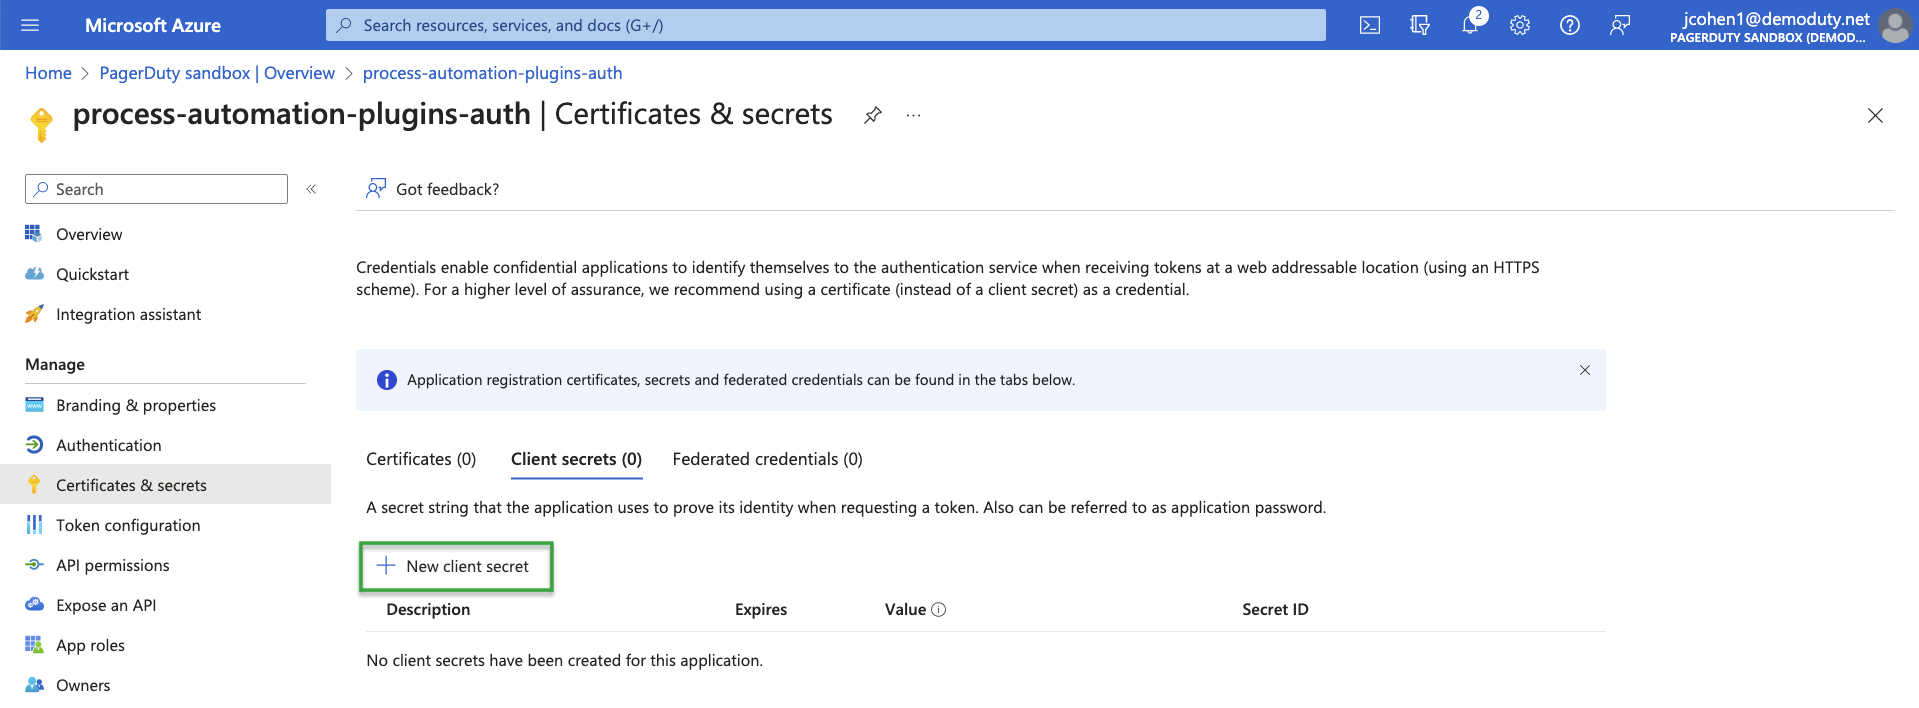Screen dimensions: 1919x708
Task: Click the top bar feedback icon
Action: tap(1620, 25)
